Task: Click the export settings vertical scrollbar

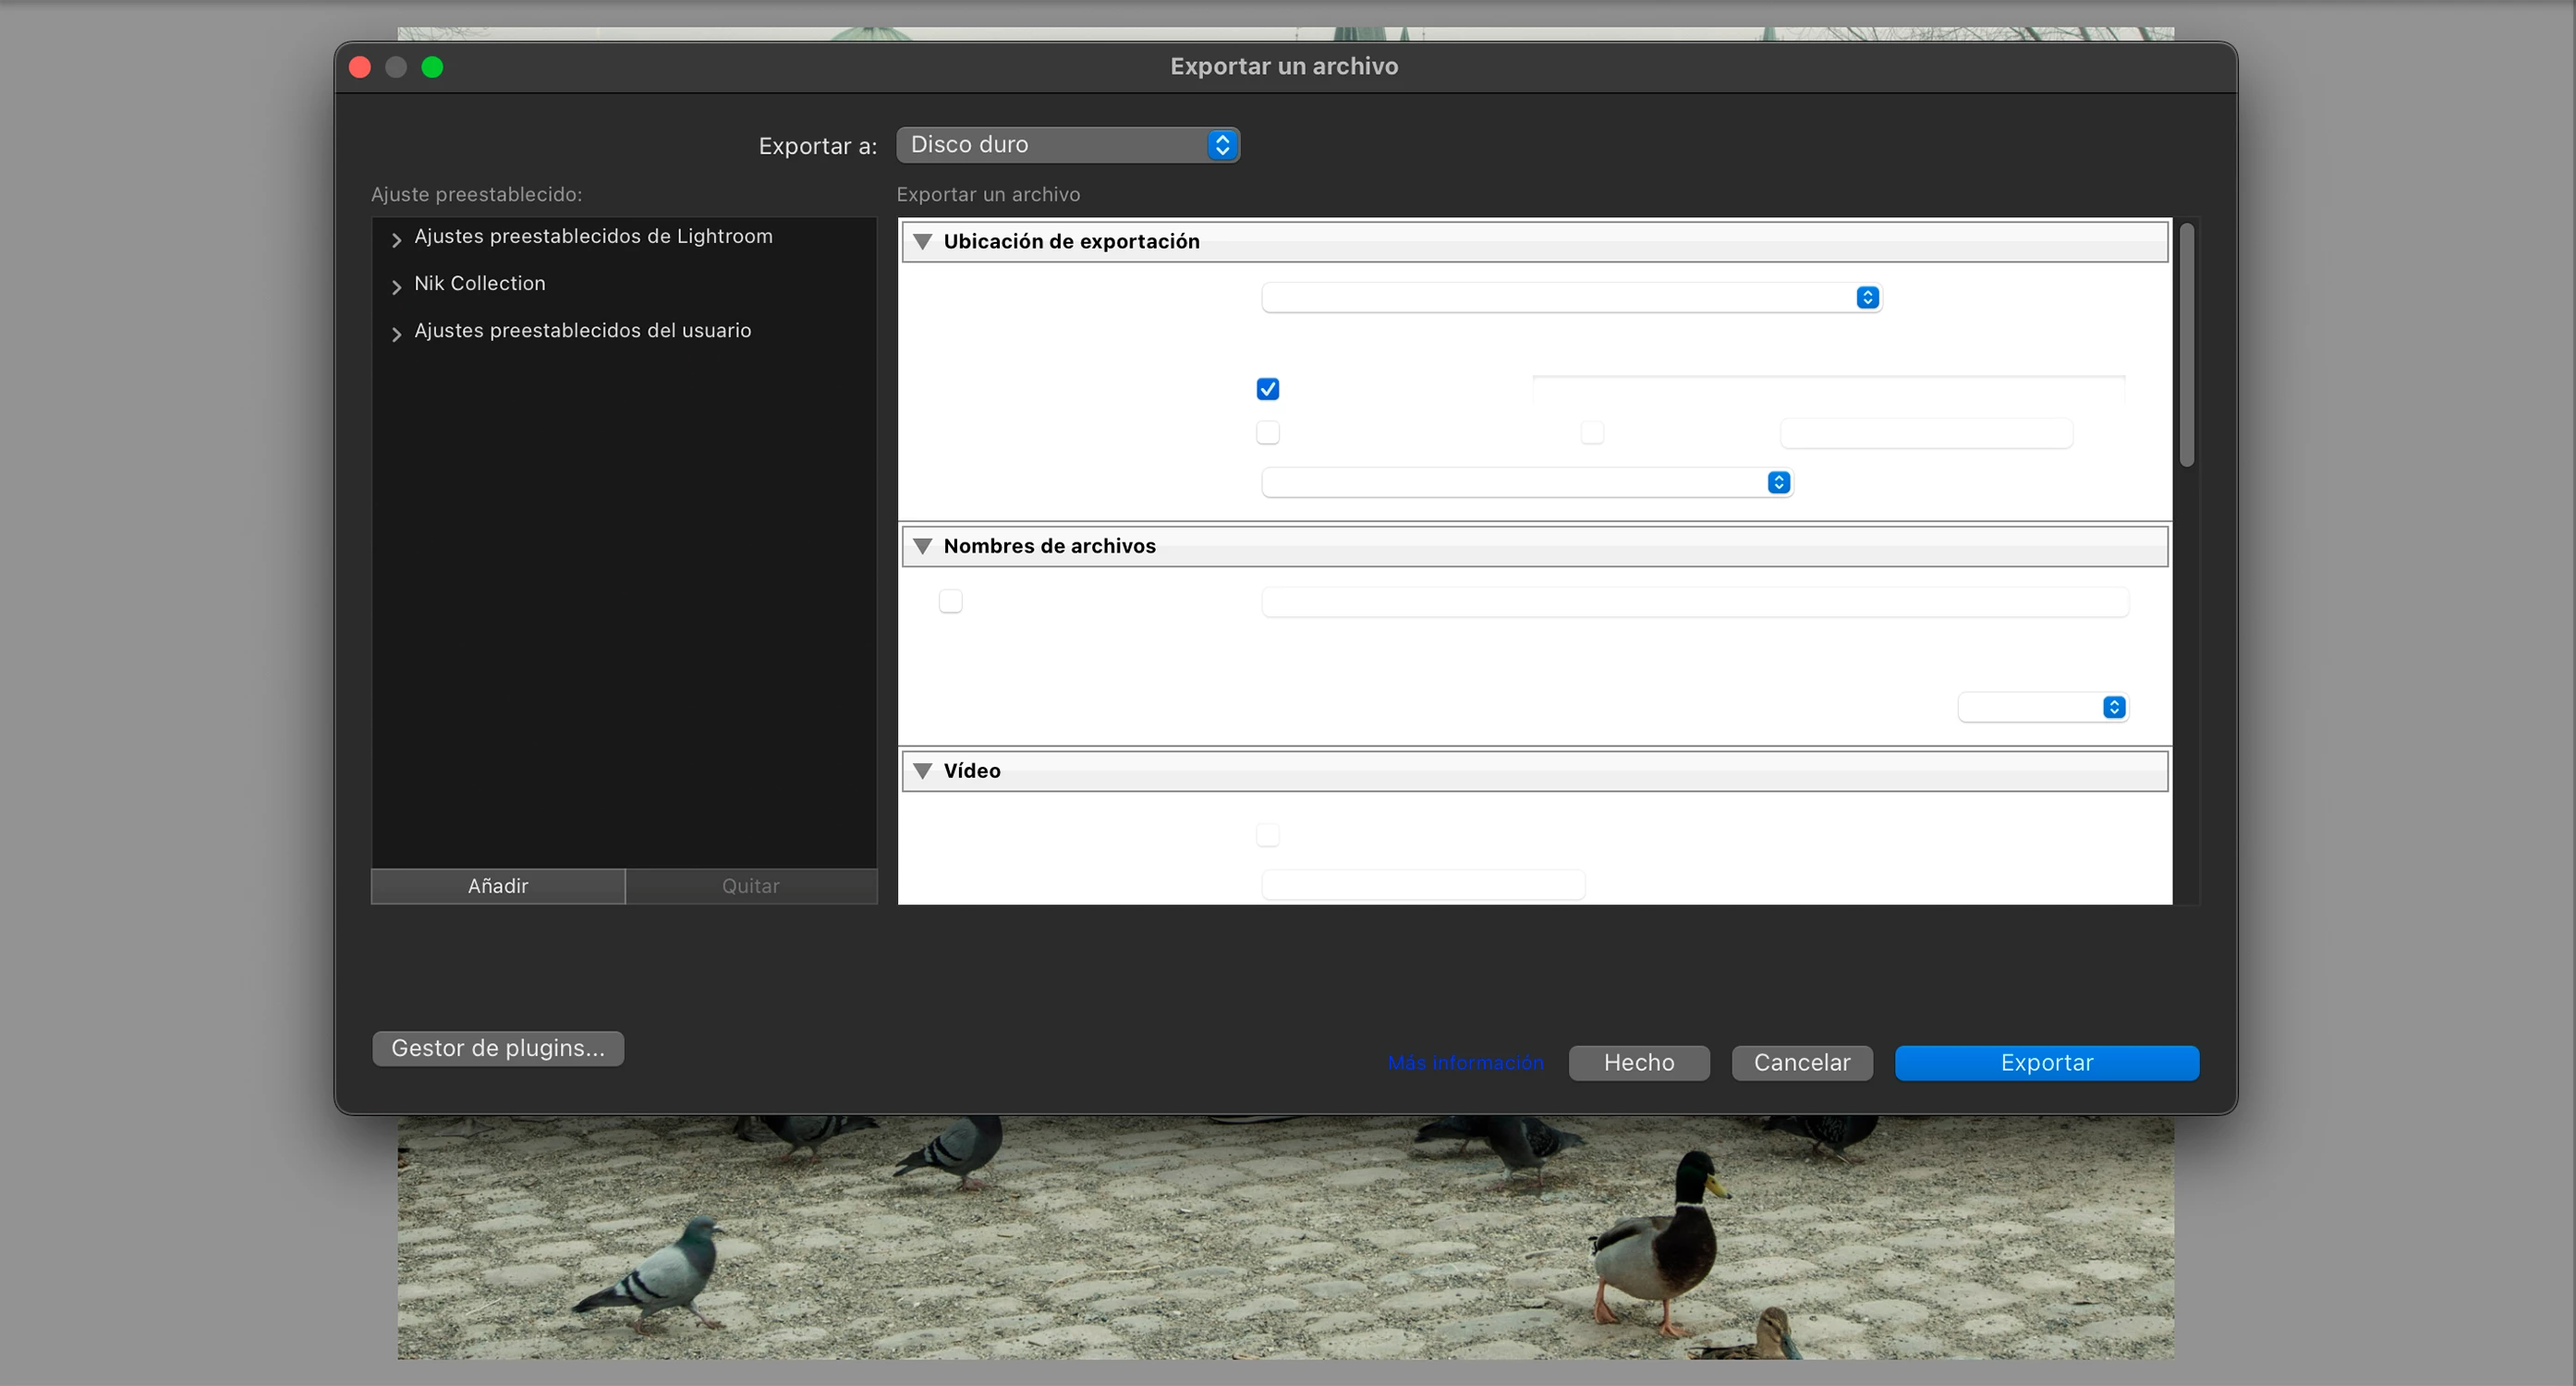Action: tap(2186, 345)
